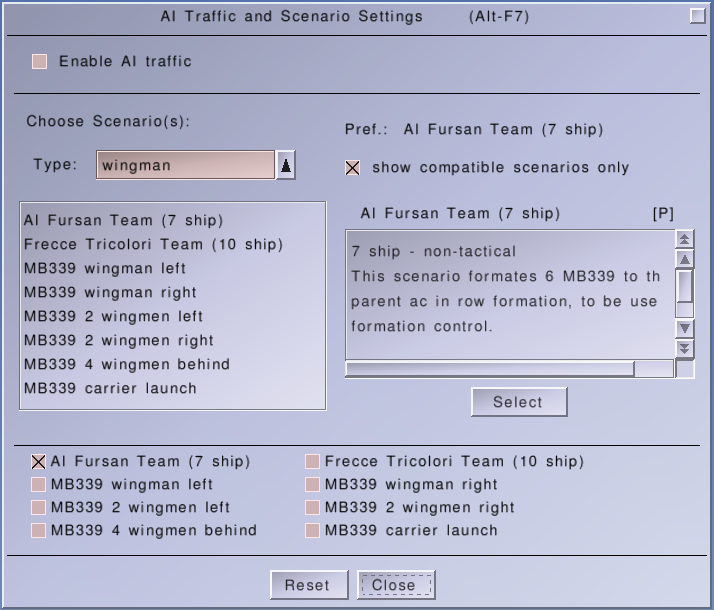
Task: Check the MB339 wingman left checkbox
Action: (39, 484)
